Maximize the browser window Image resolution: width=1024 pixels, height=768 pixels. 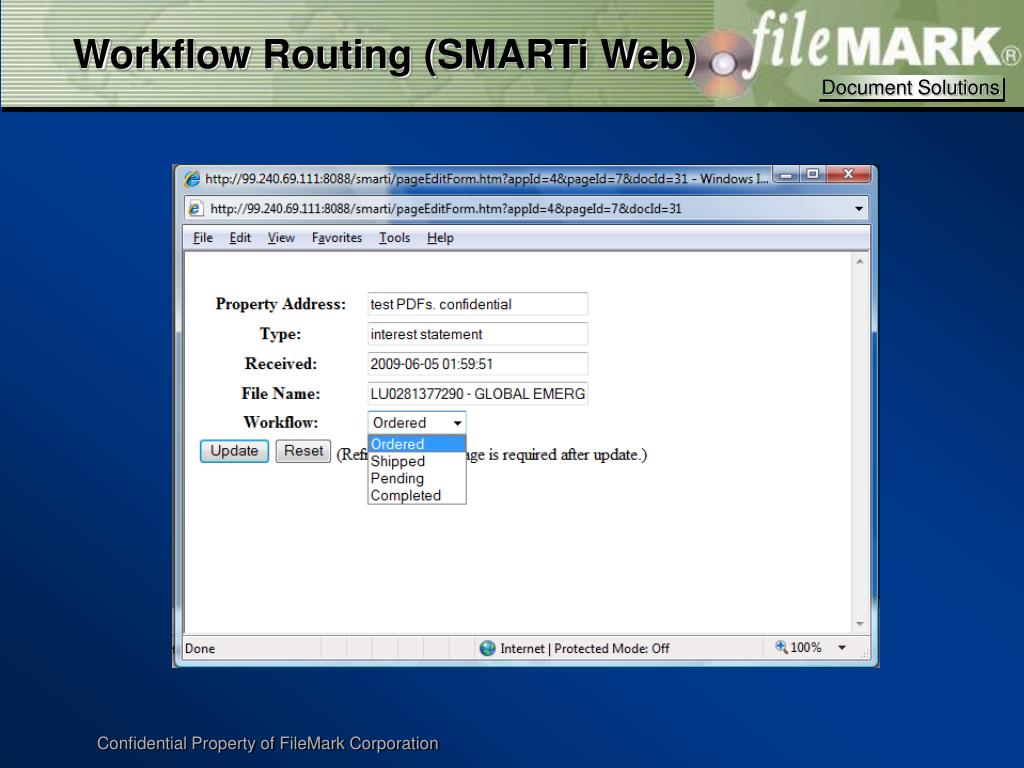813,174
